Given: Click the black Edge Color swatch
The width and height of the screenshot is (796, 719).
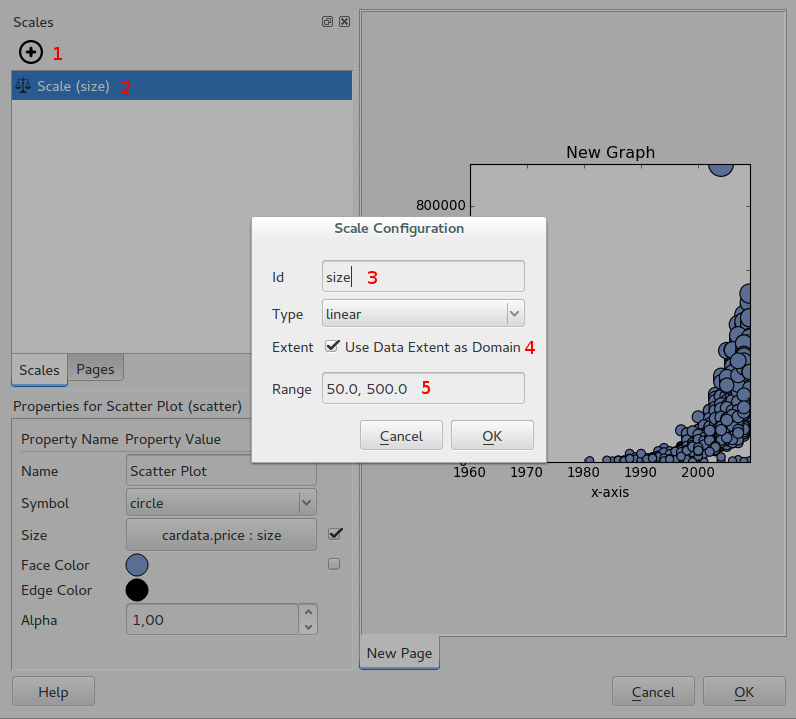Looking at the screenshot, I should (137, 590).
